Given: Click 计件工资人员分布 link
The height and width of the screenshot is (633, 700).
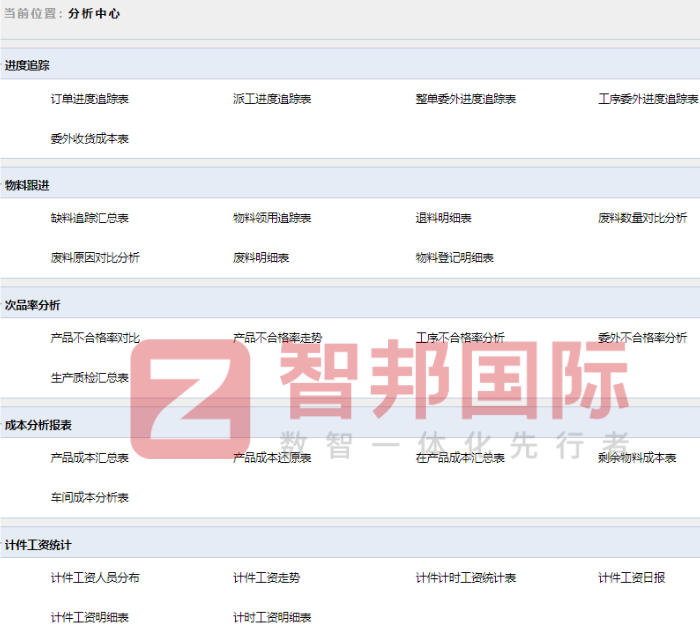Looking at the screenshot, I should pos(95,578).
